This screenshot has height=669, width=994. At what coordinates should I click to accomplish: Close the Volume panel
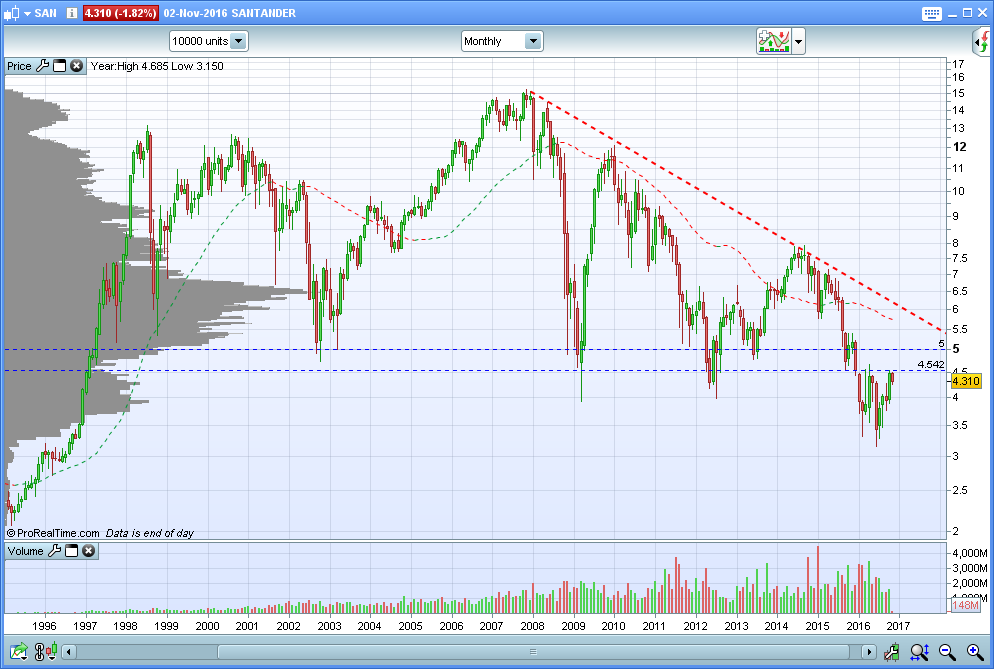point(89,551)
